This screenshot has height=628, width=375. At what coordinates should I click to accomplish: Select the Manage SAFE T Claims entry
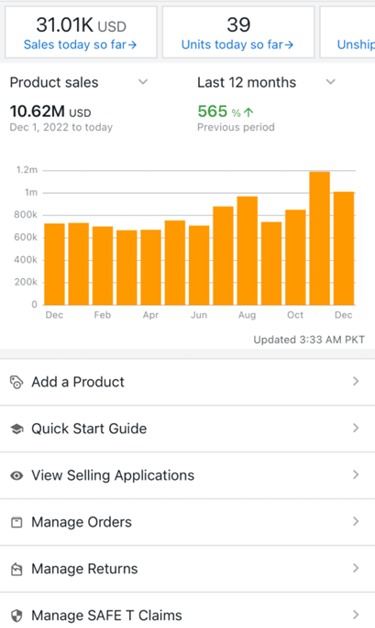click(188, 610)
